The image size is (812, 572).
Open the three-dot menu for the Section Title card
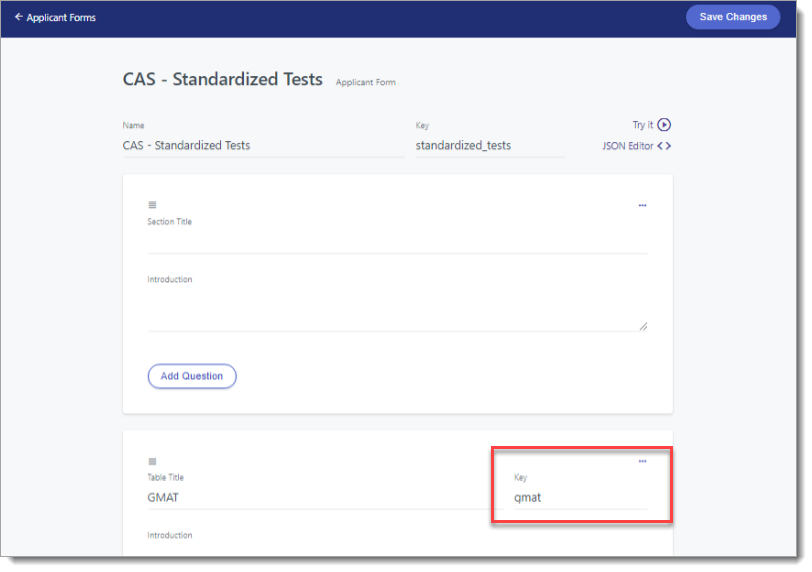coord(642,205)
